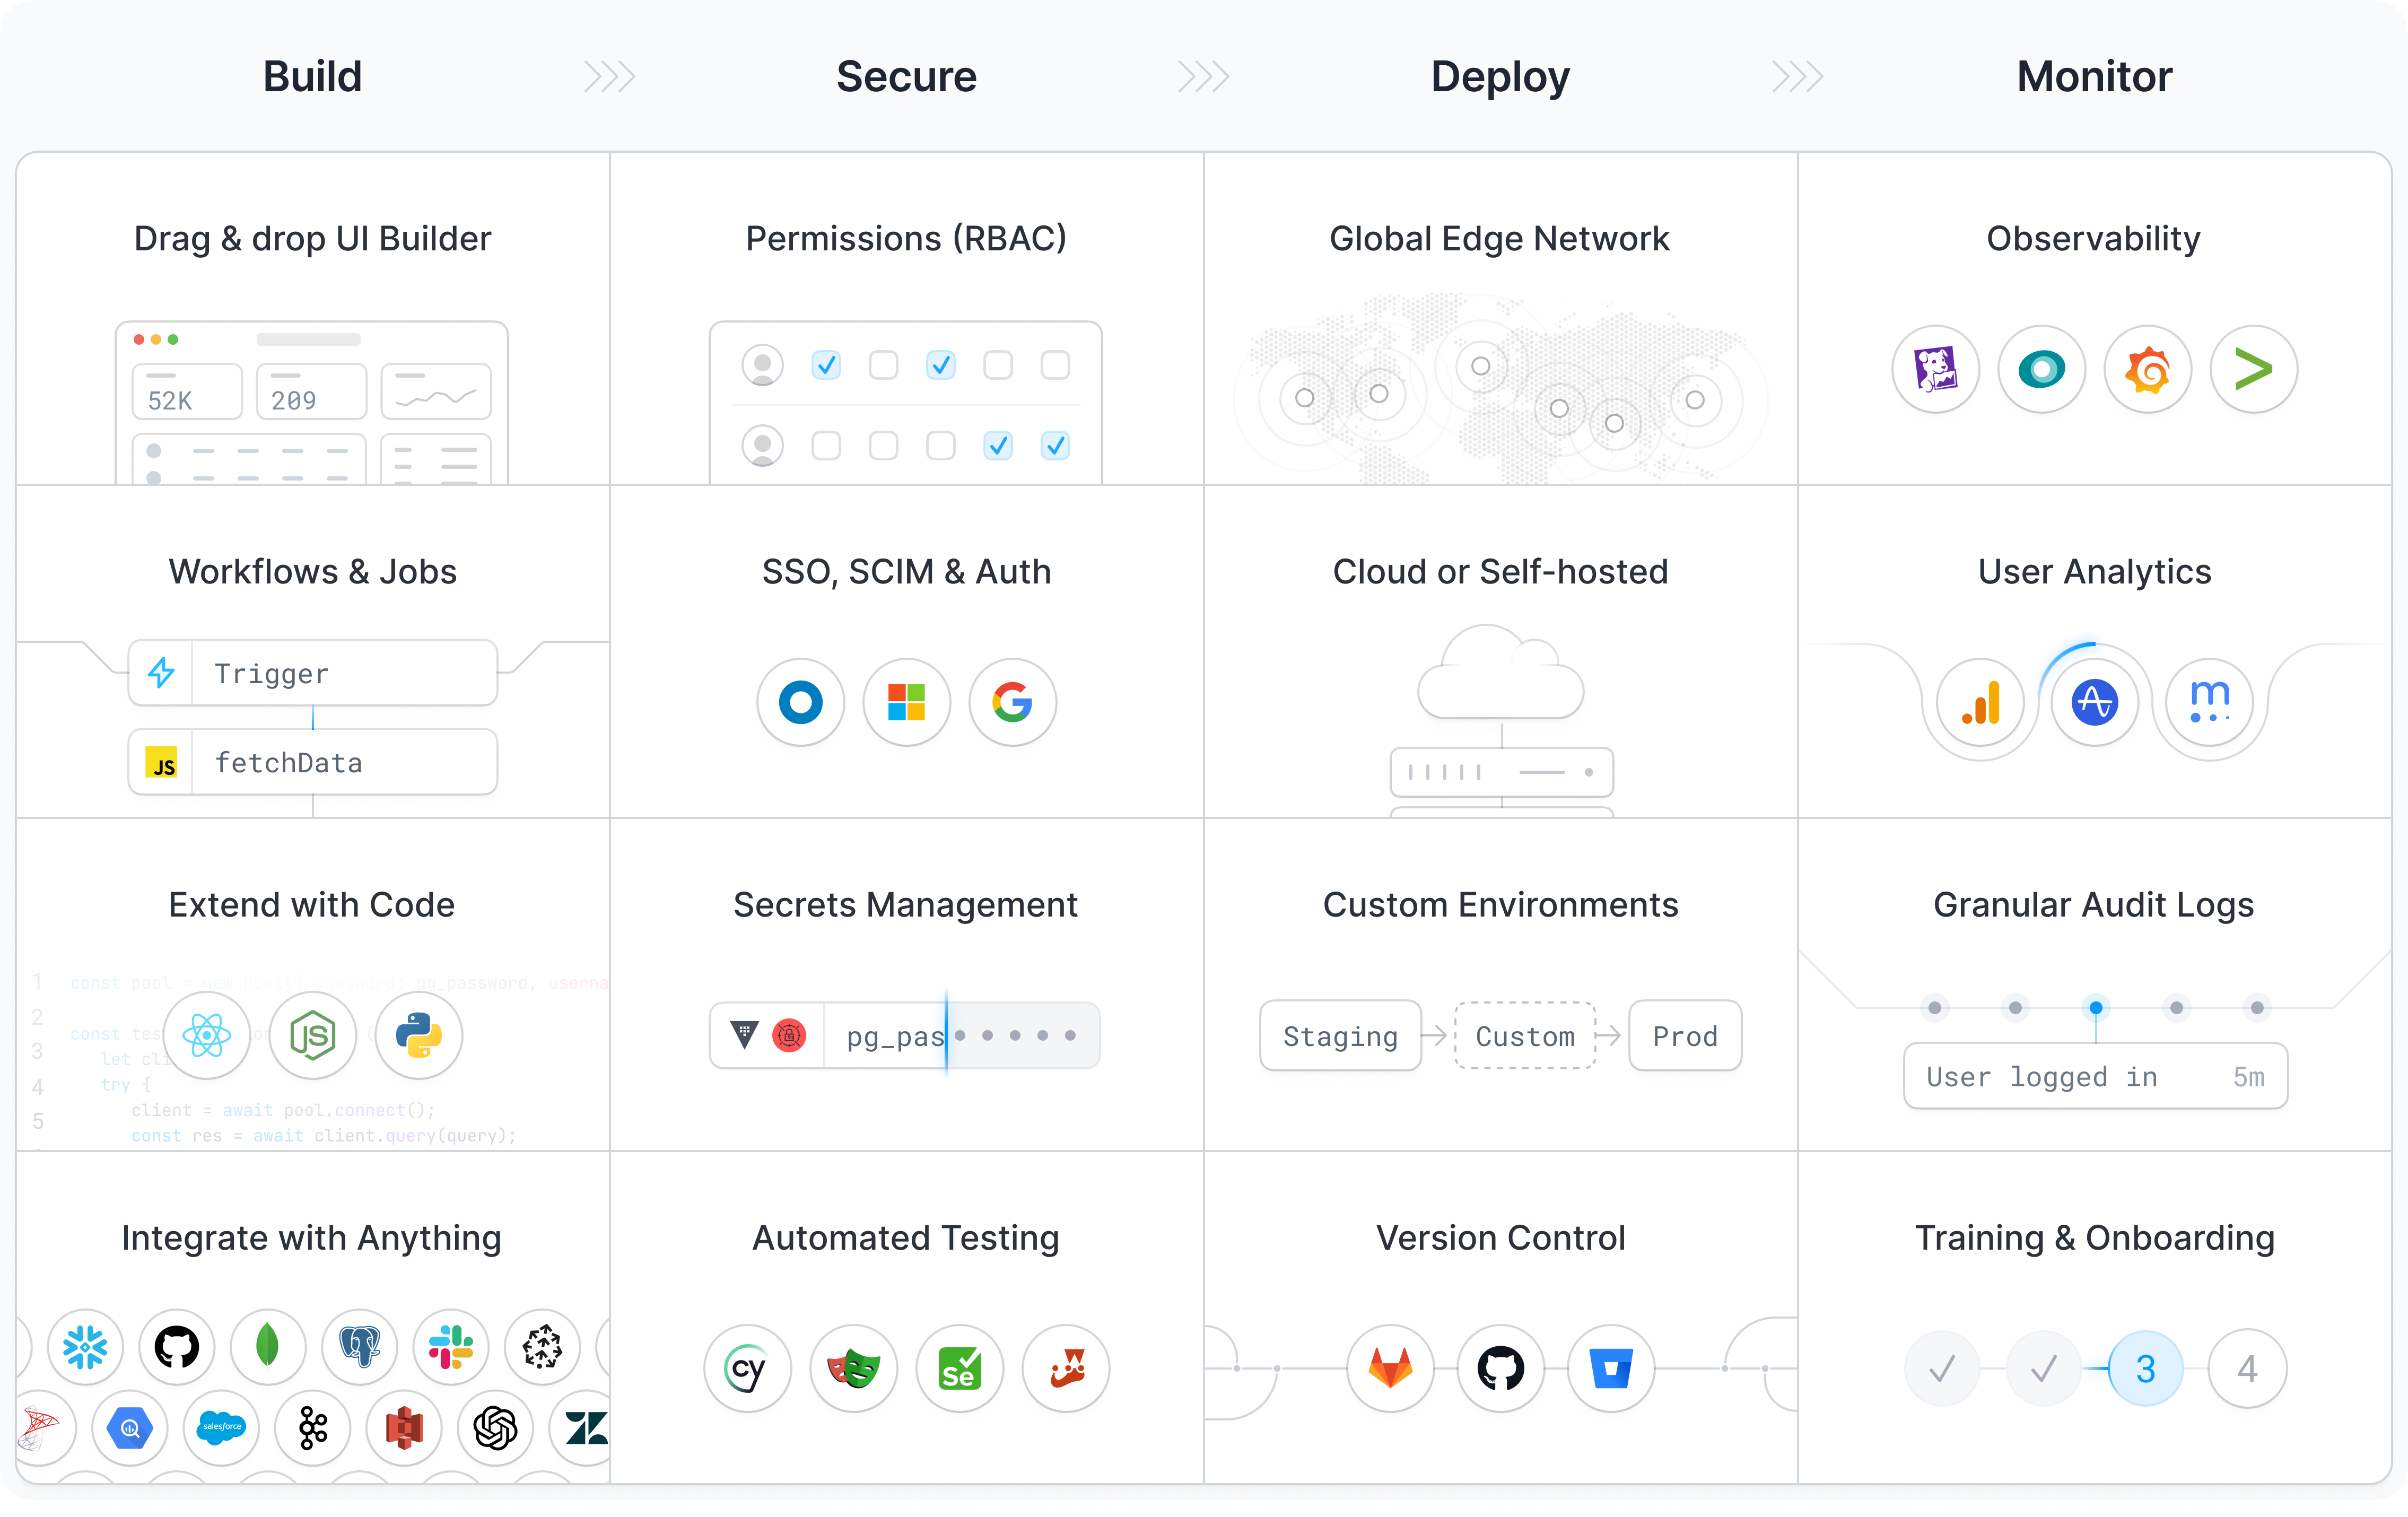Screen dimensions: 2408x1517
Task: Open the dashed Custom environment box
Action: click(x=1525, y=1036)
